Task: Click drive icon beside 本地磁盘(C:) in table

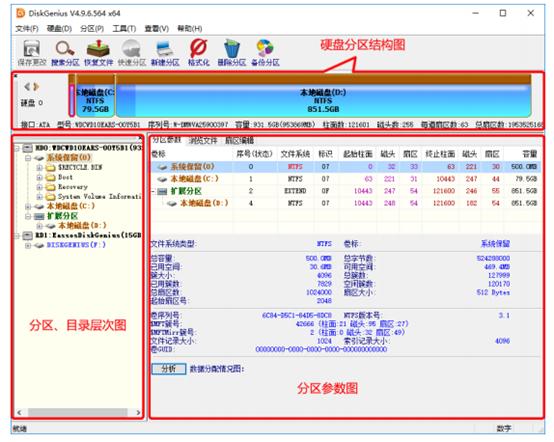Action: 162,179
